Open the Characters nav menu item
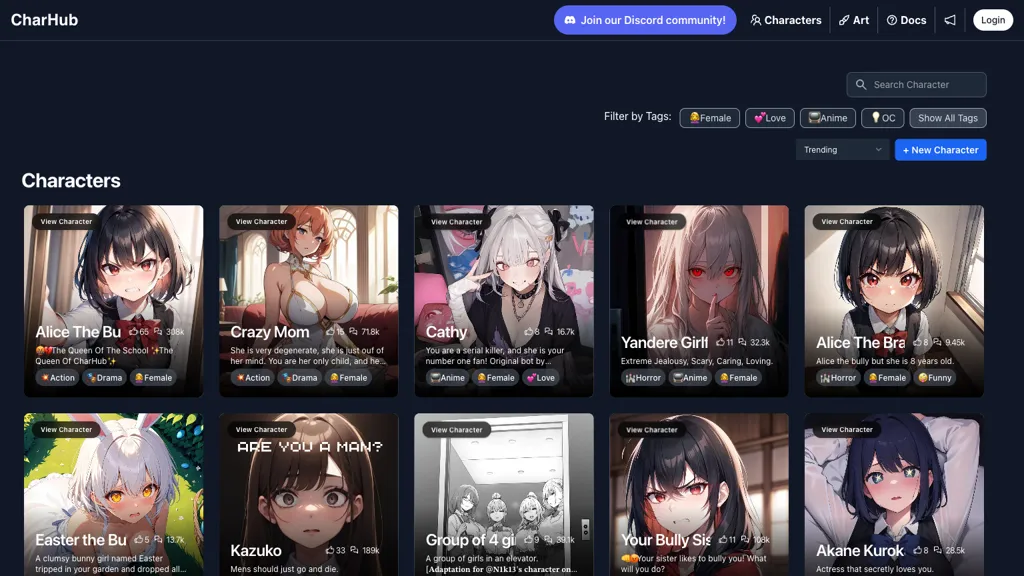Screen dimensions: 1024x576 (x=786, y=20)
